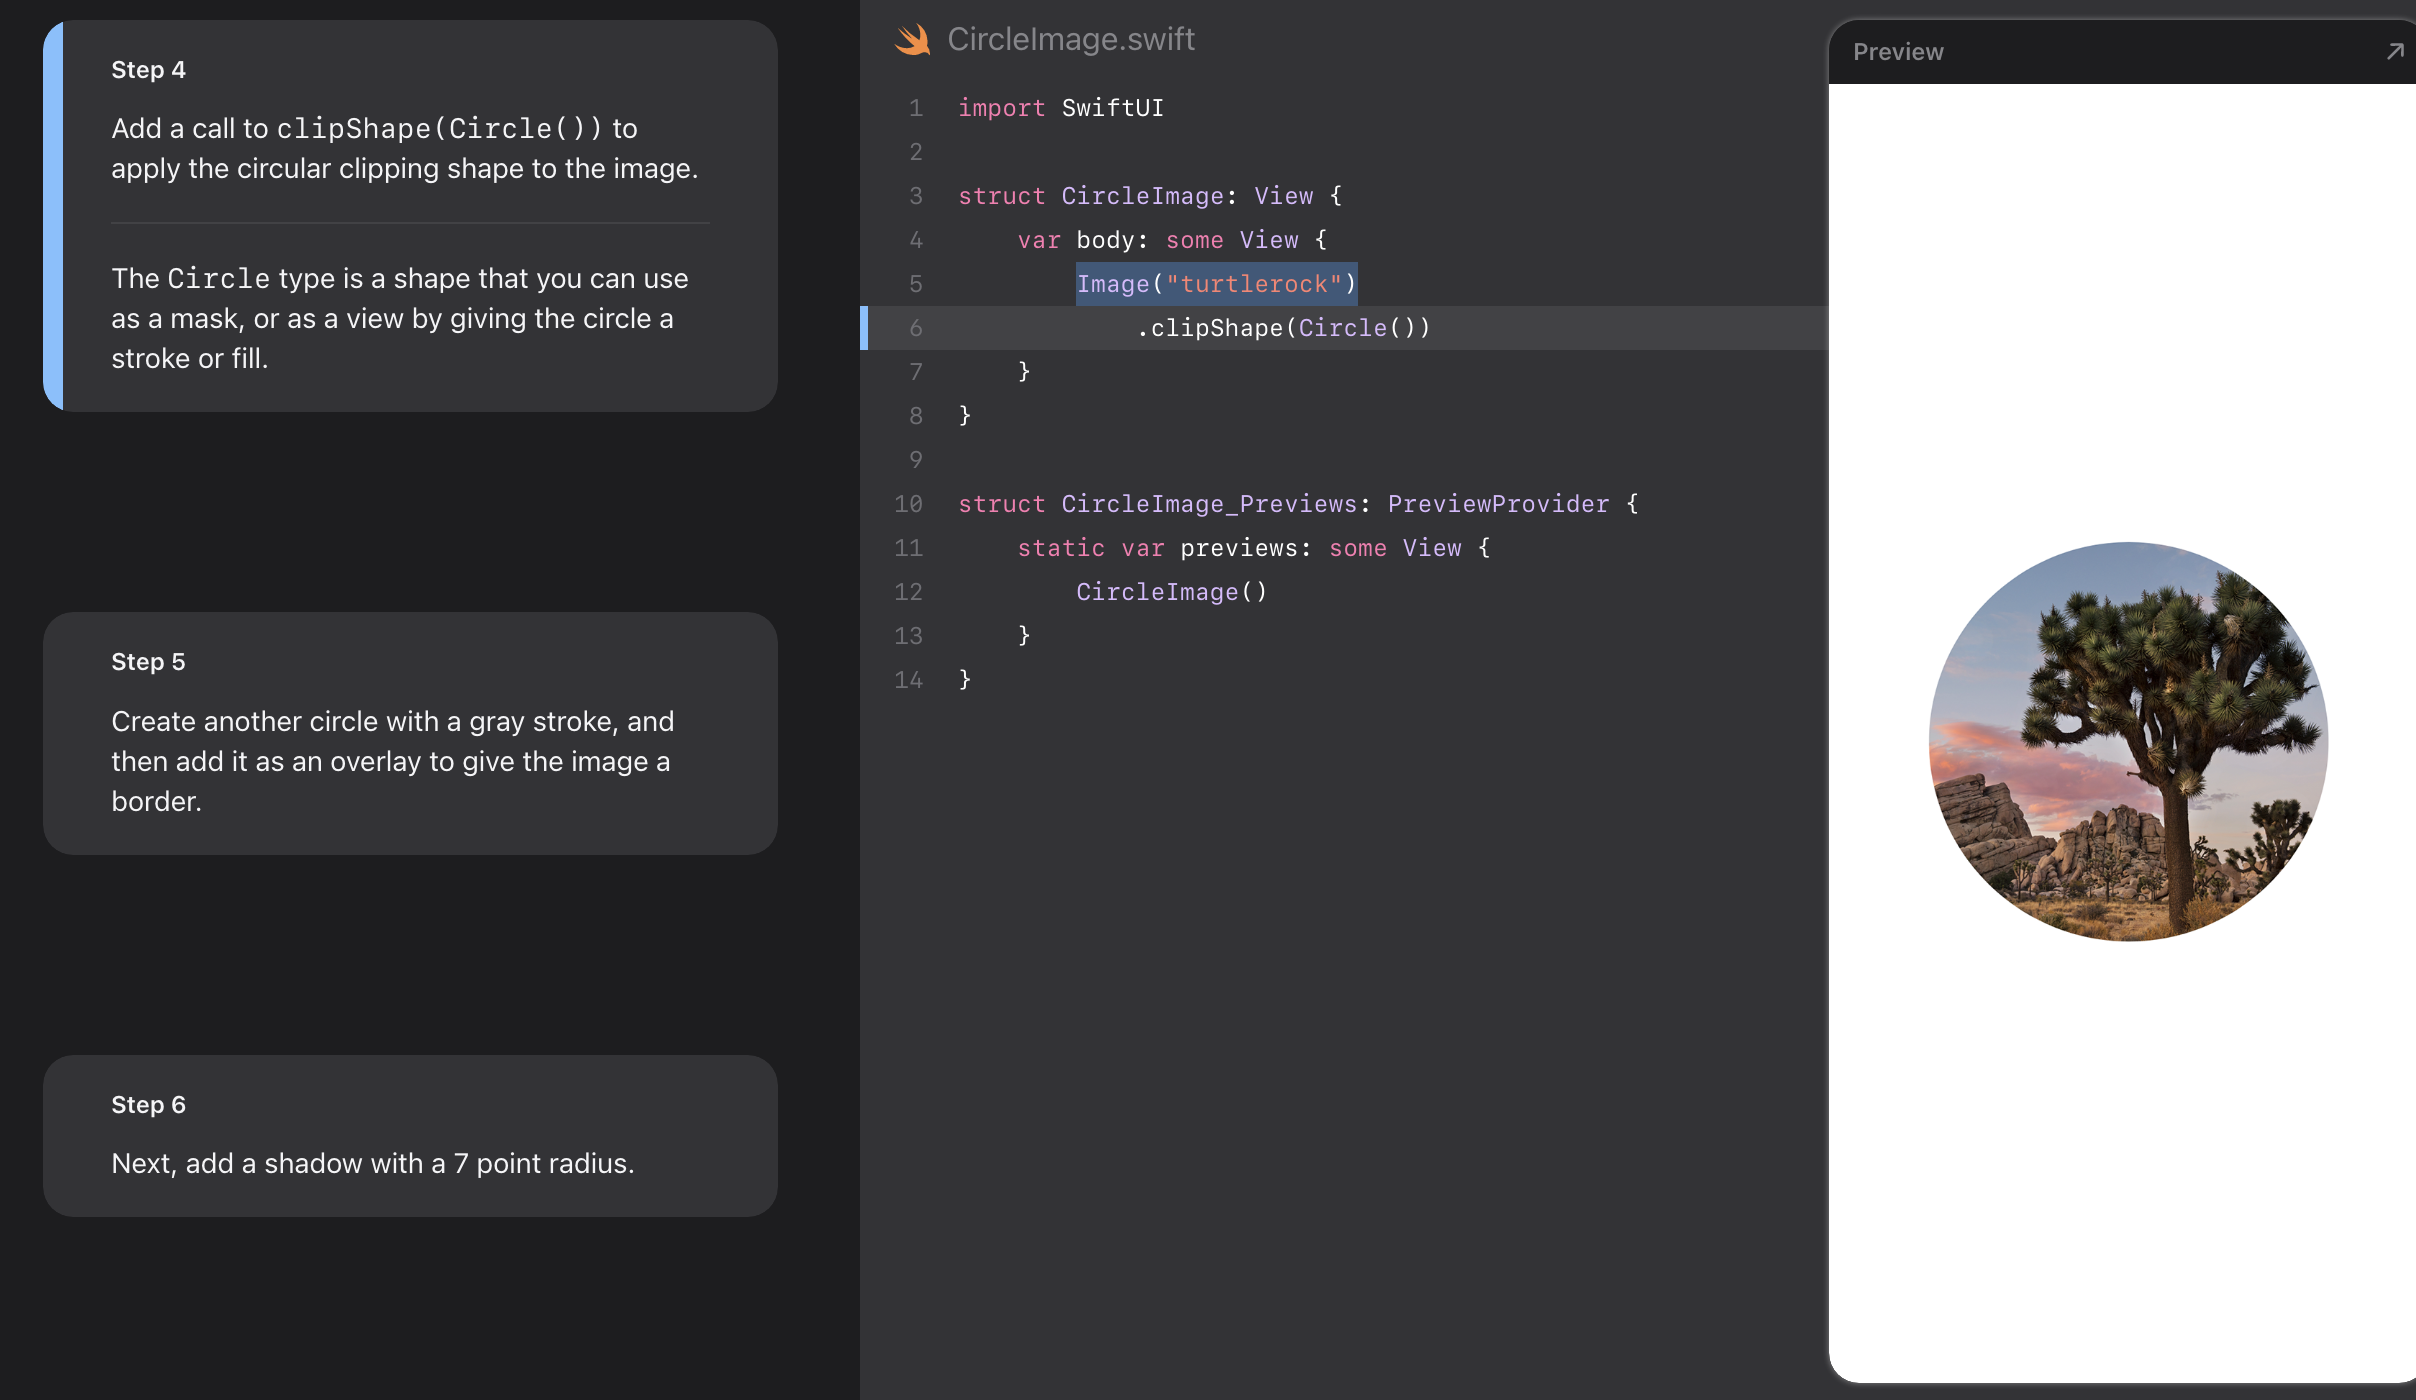
Task: Click line number 6 in gutter
Action: (915, 328)
